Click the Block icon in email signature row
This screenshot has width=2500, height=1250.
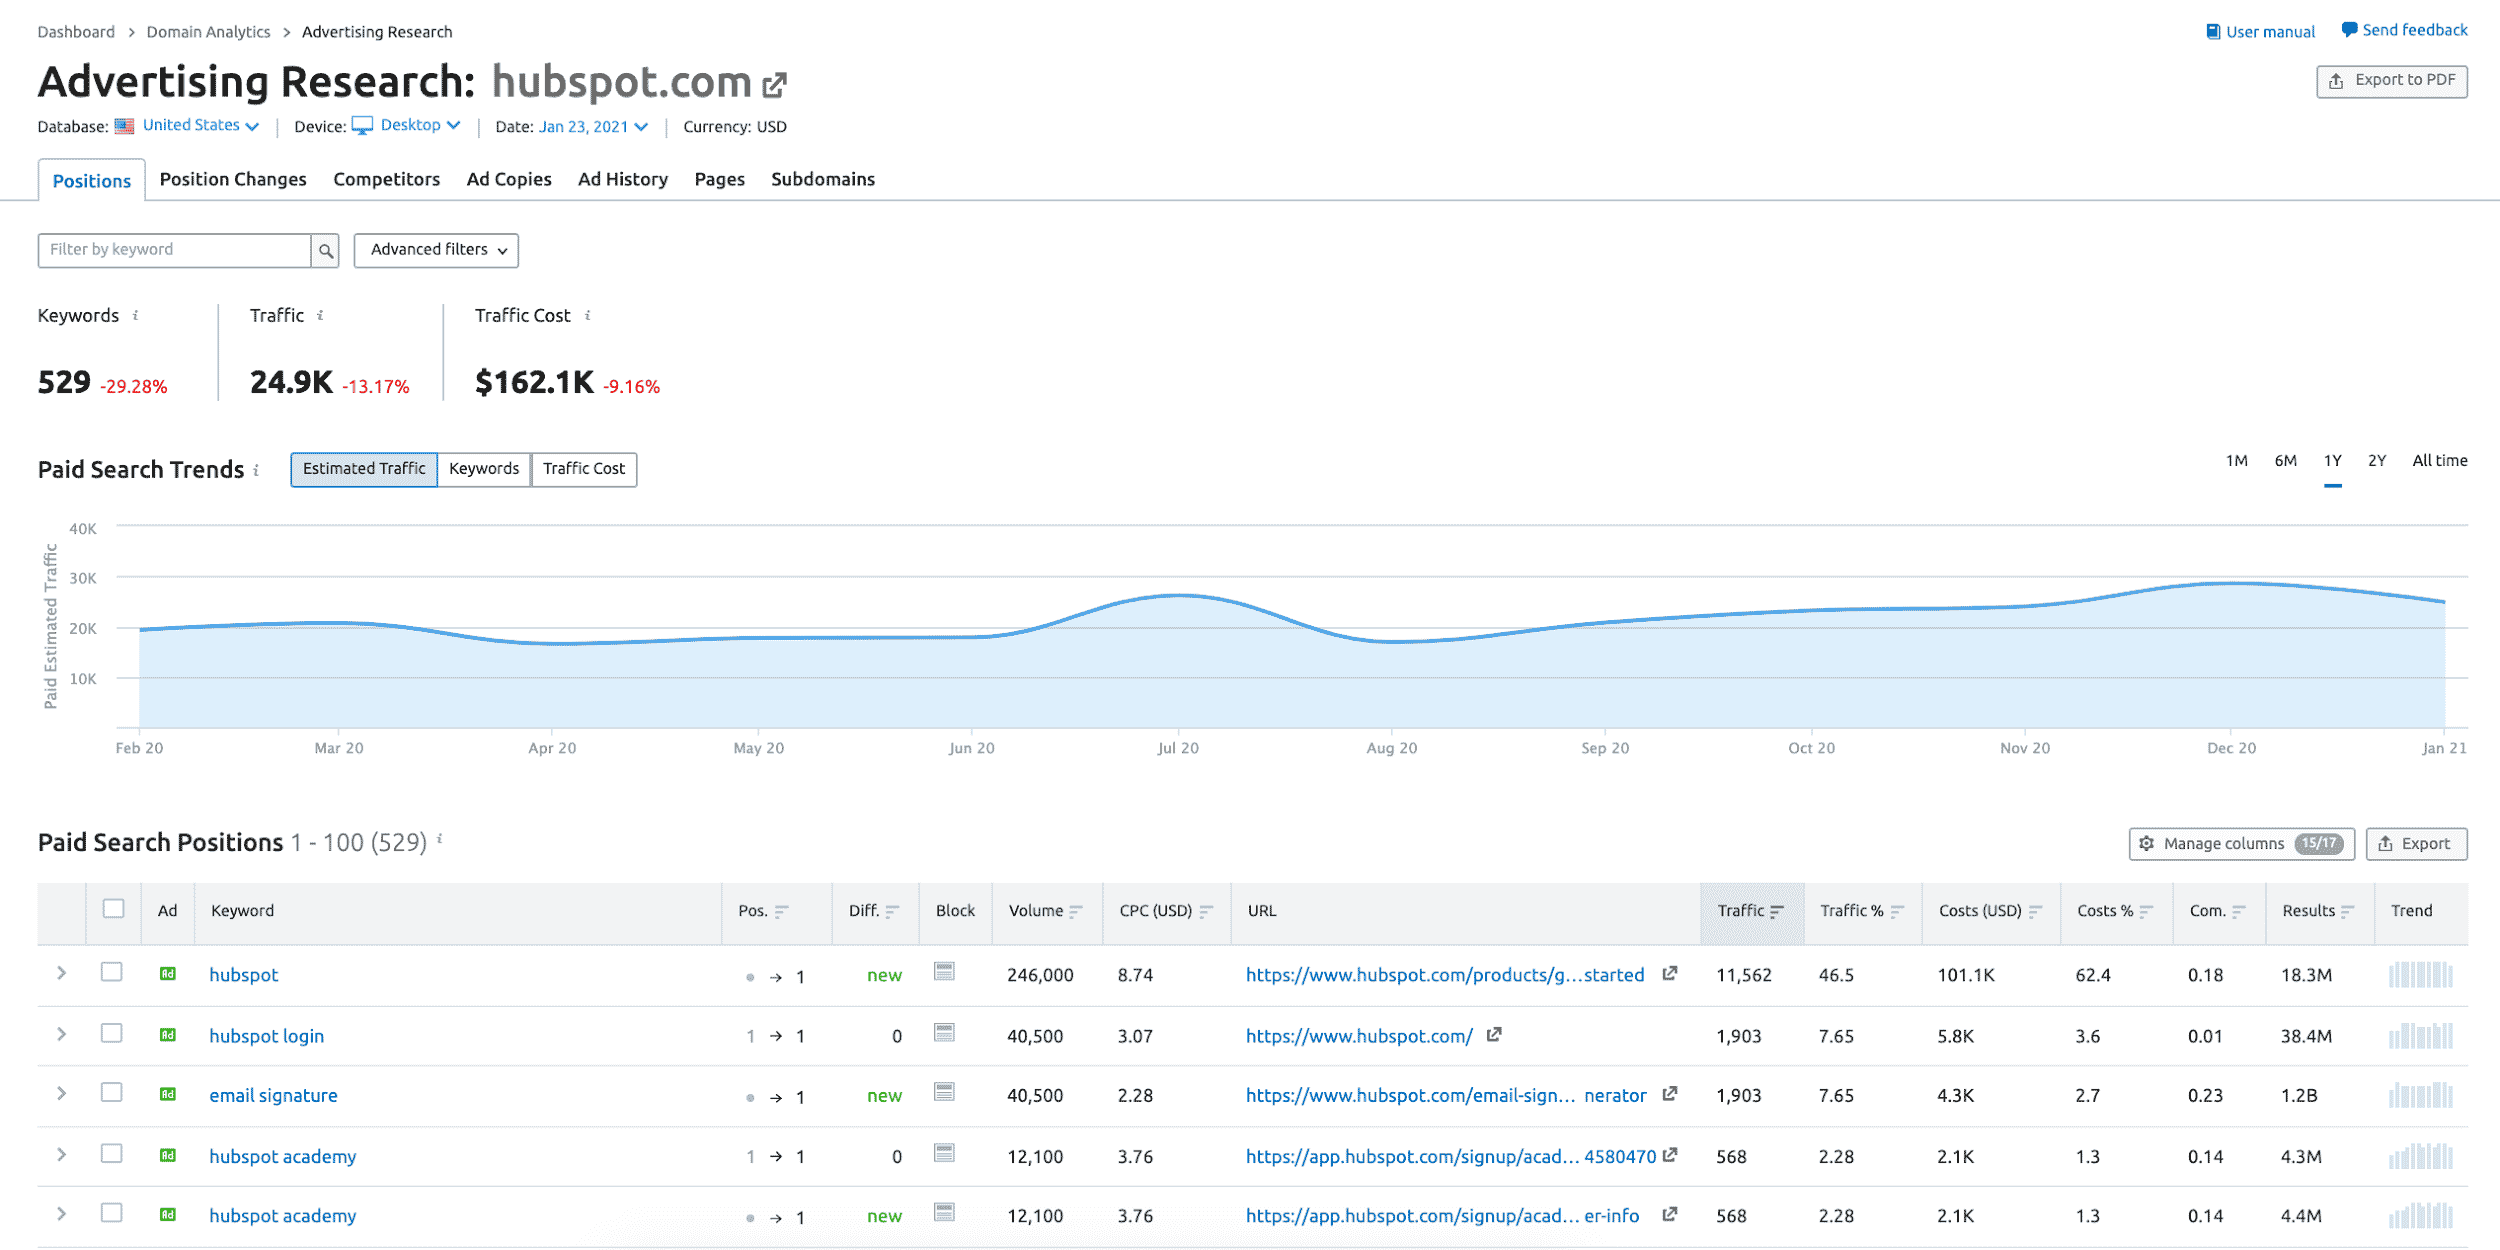944,1092
